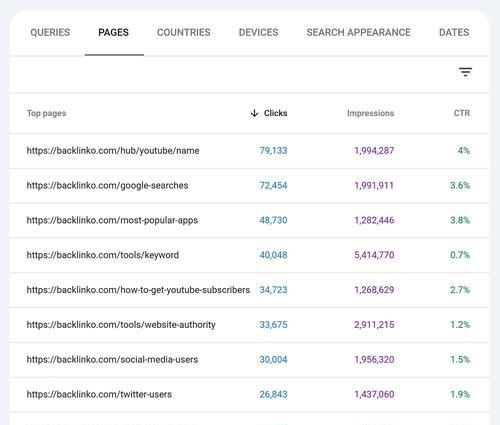
Task: Click the 1,282,446 impressions value
Action: click(374, 220)
